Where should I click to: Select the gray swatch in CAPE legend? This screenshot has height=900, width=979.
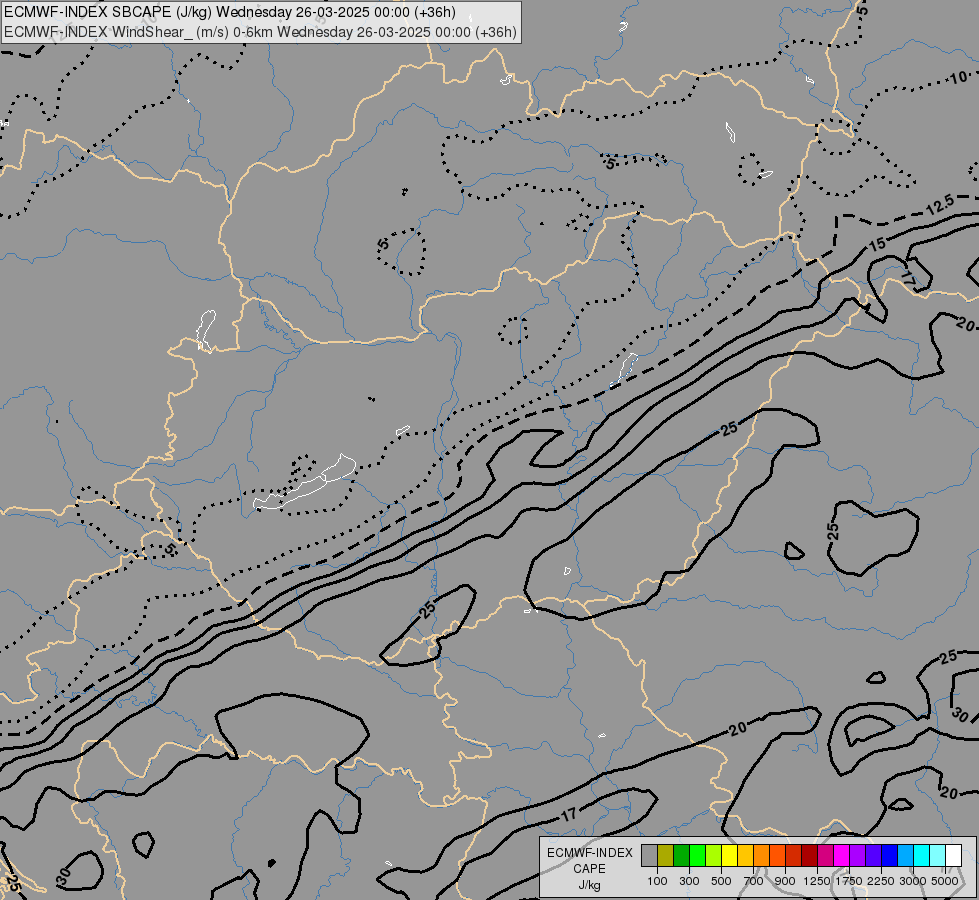pos(649,856)
